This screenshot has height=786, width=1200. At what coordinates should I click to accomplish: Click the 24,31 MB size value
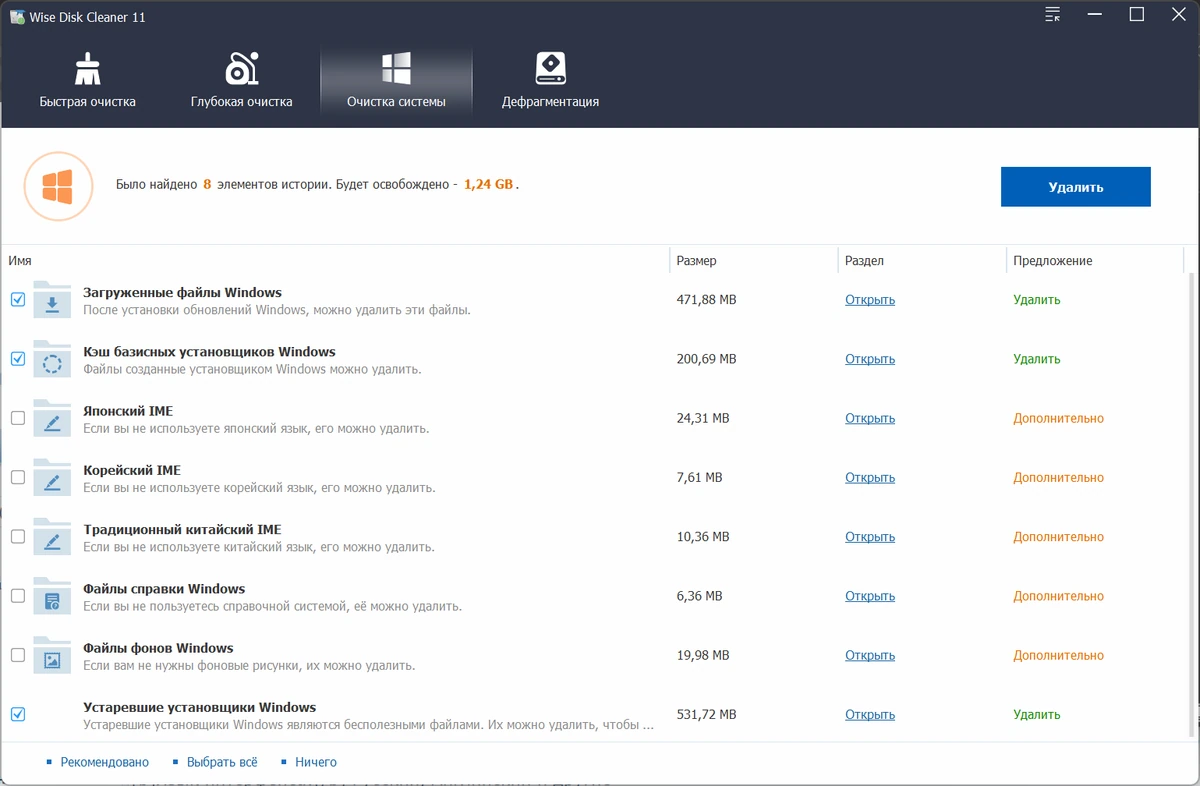703,418
